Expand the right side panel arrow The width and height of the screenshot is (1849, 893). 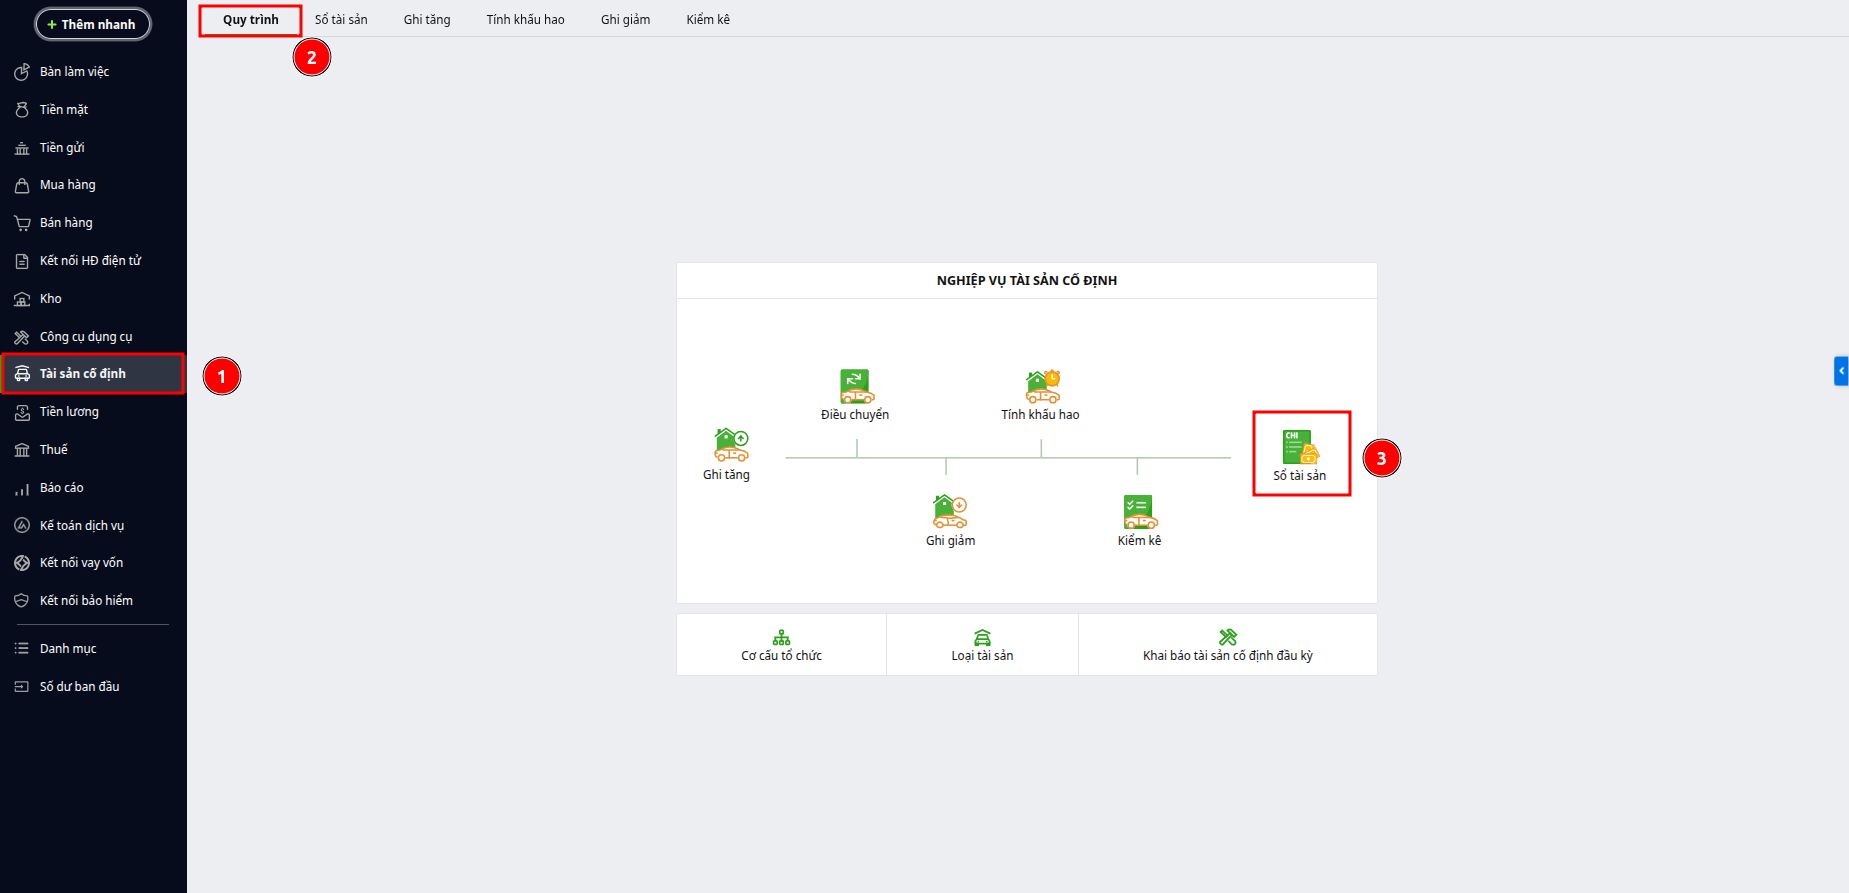pyautogui.click(x=1841, y=371)
